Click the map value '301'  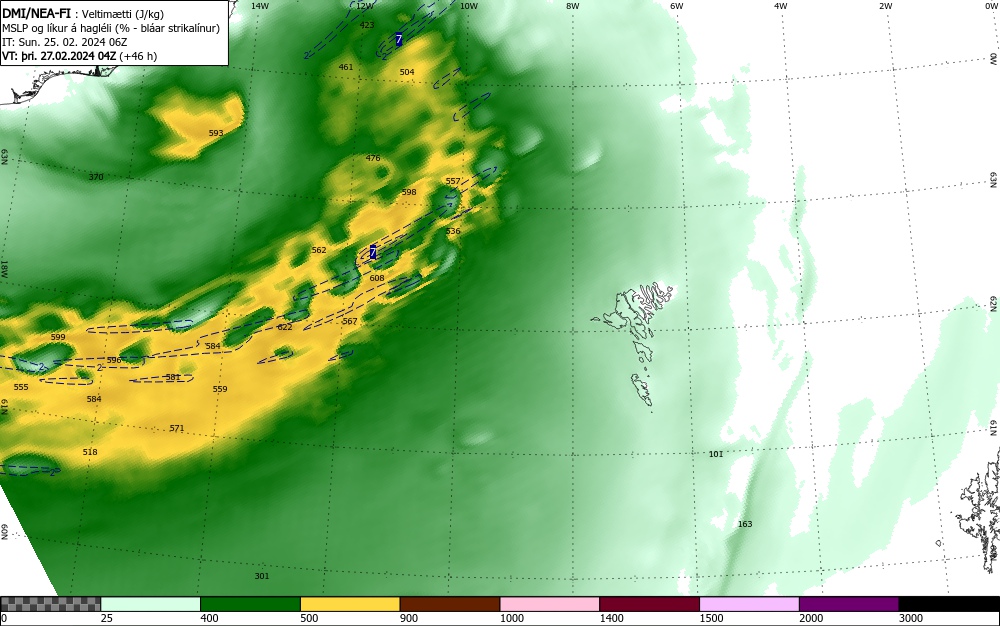[261, 576]
